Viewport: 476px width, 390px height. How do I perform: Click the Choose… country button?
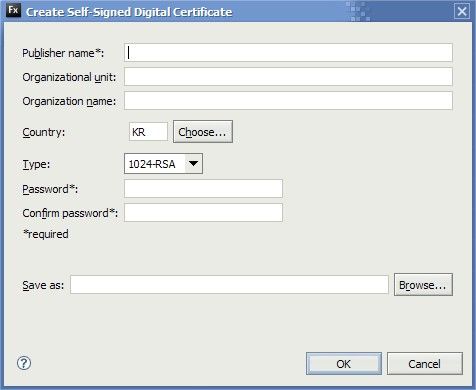[x=203, y=132]
